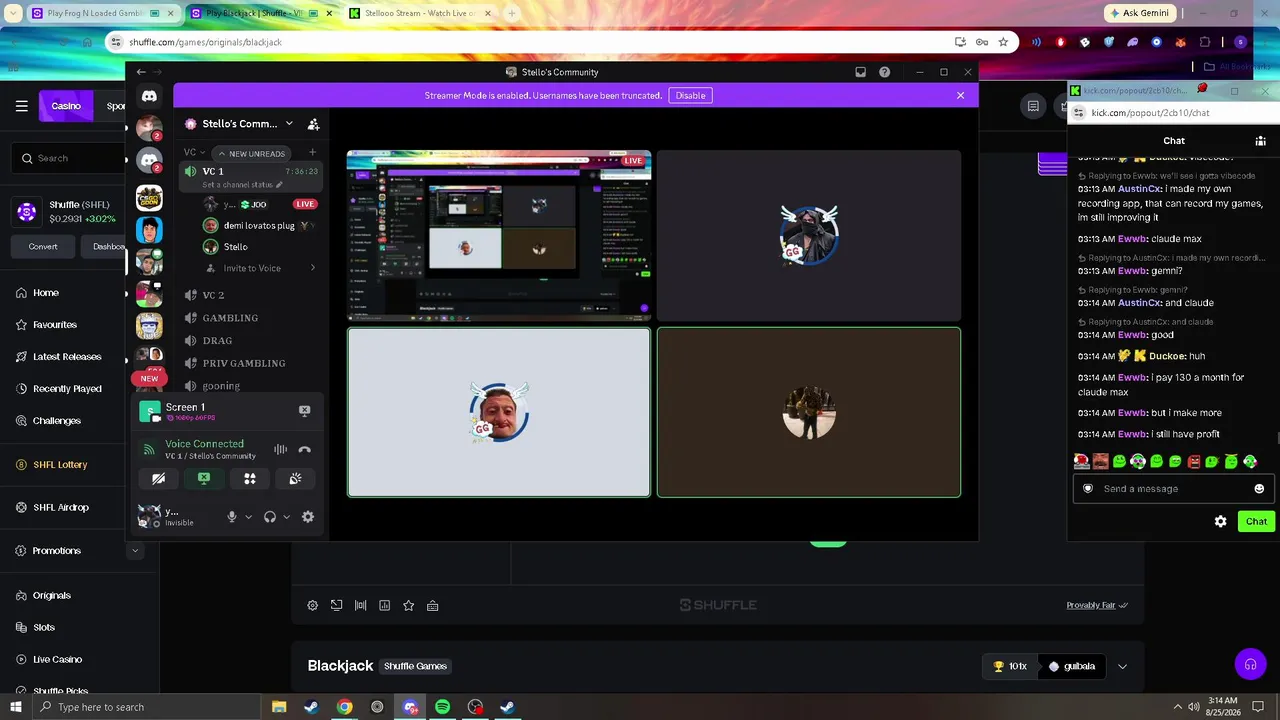Open microphone input device options arrow
The height and width of the screenshot is (720, 1280).
point(248,517)
